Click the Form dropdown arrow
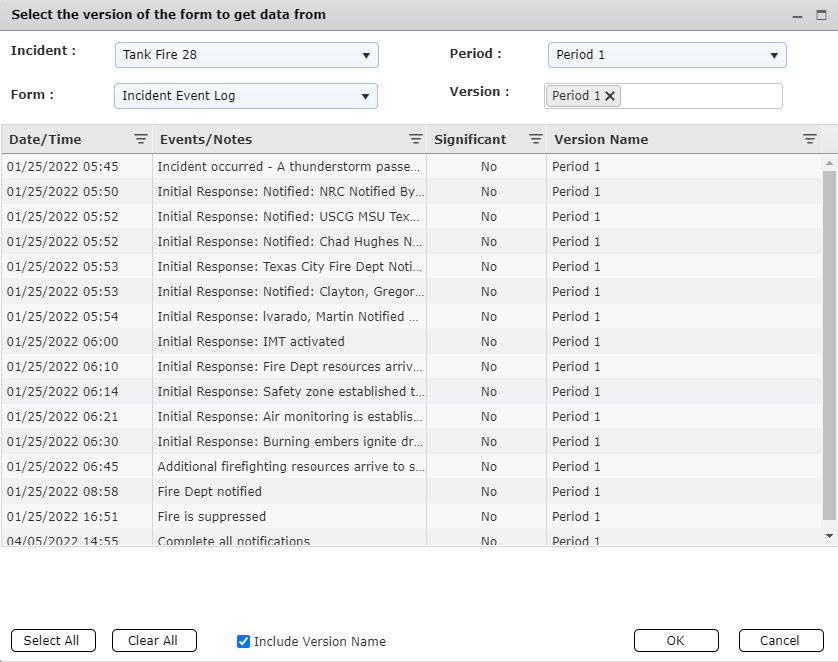This screenshot has width=838, height=662. click(365, 95)
